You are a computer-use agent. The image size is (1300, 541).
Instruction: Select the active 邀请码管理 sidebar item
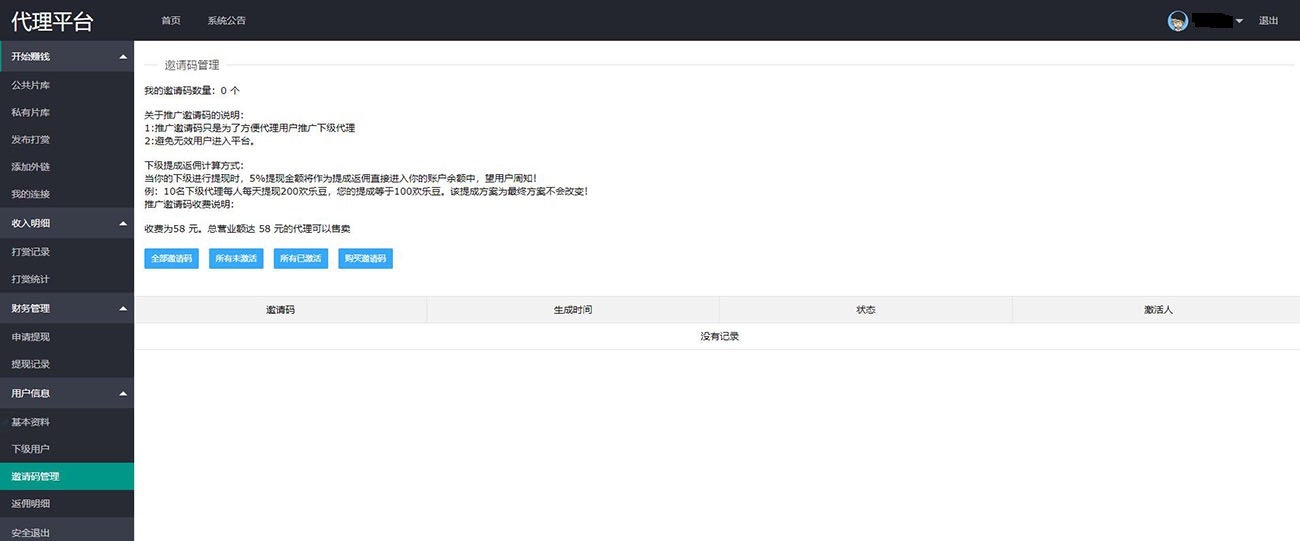coord(67,476)
